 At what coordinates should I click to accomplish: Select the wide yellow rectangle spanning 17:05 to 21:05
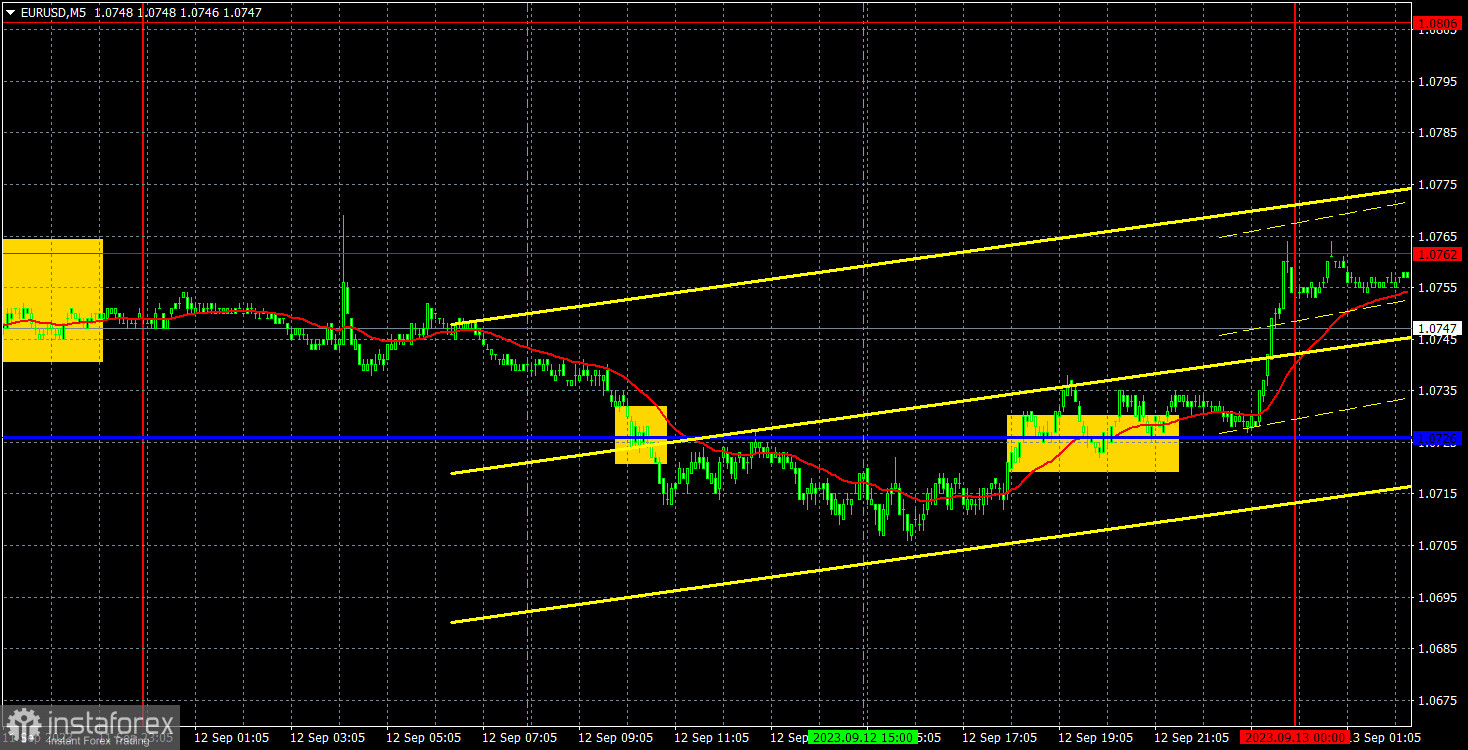click(x=1093, y=443)
